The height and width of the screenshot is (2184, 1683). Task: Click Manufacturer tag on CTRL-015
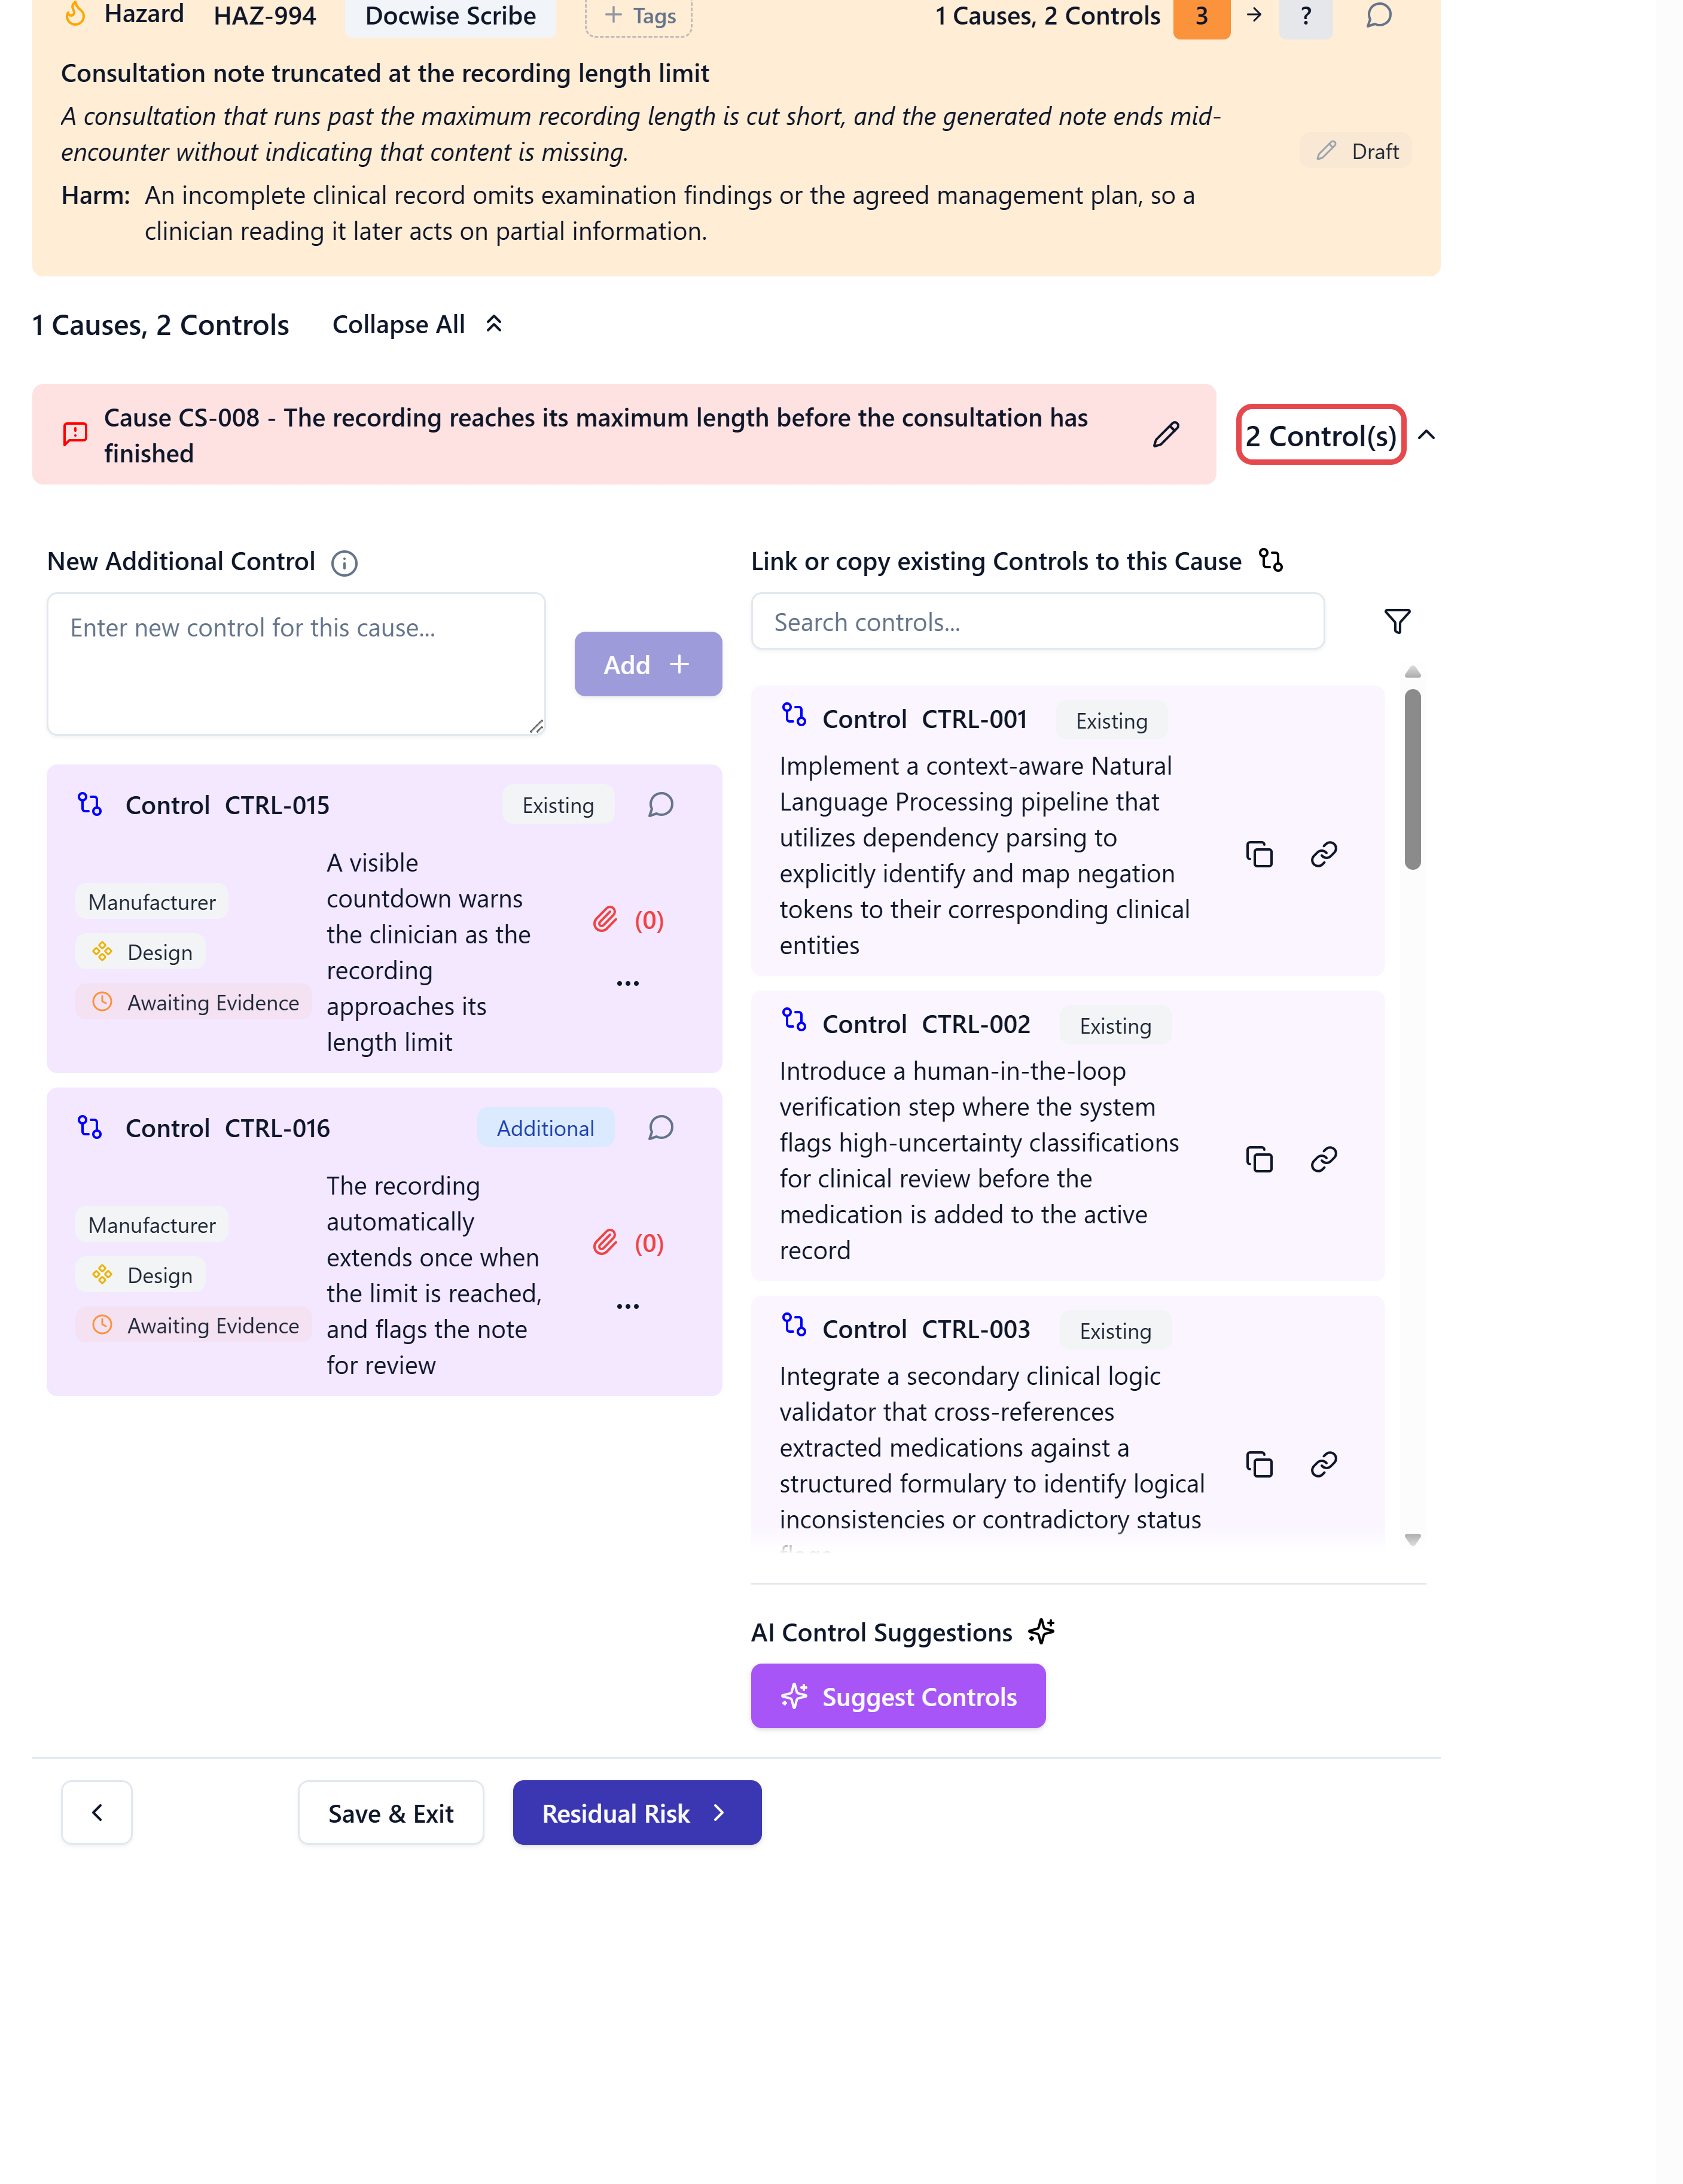tap(152, 902)
